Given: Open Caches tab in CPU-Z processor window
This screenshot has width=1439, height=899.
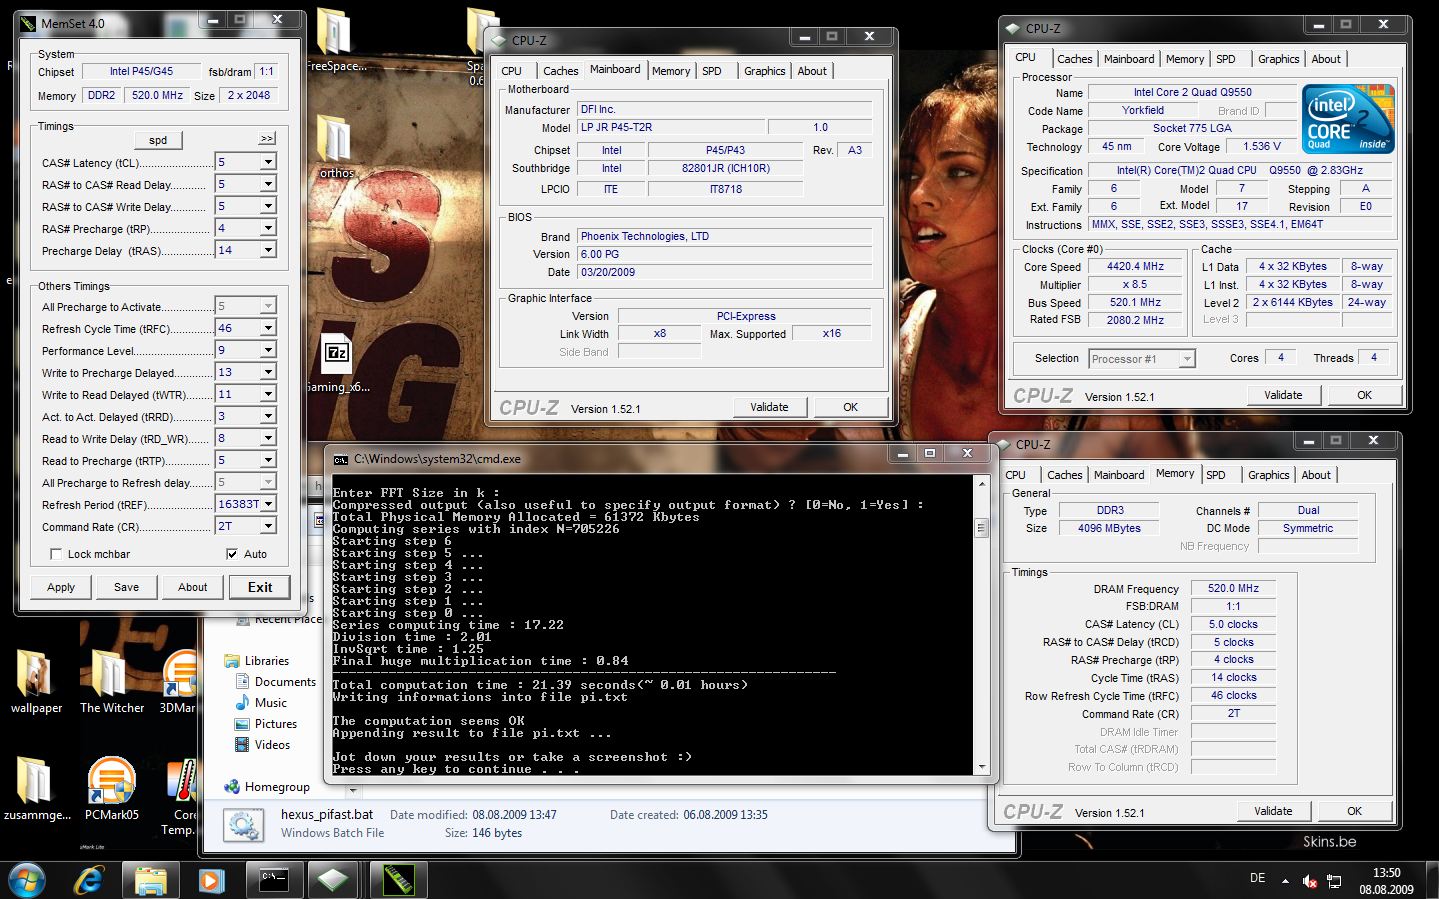Looking at the screenshot, I should click(1075, 59).
